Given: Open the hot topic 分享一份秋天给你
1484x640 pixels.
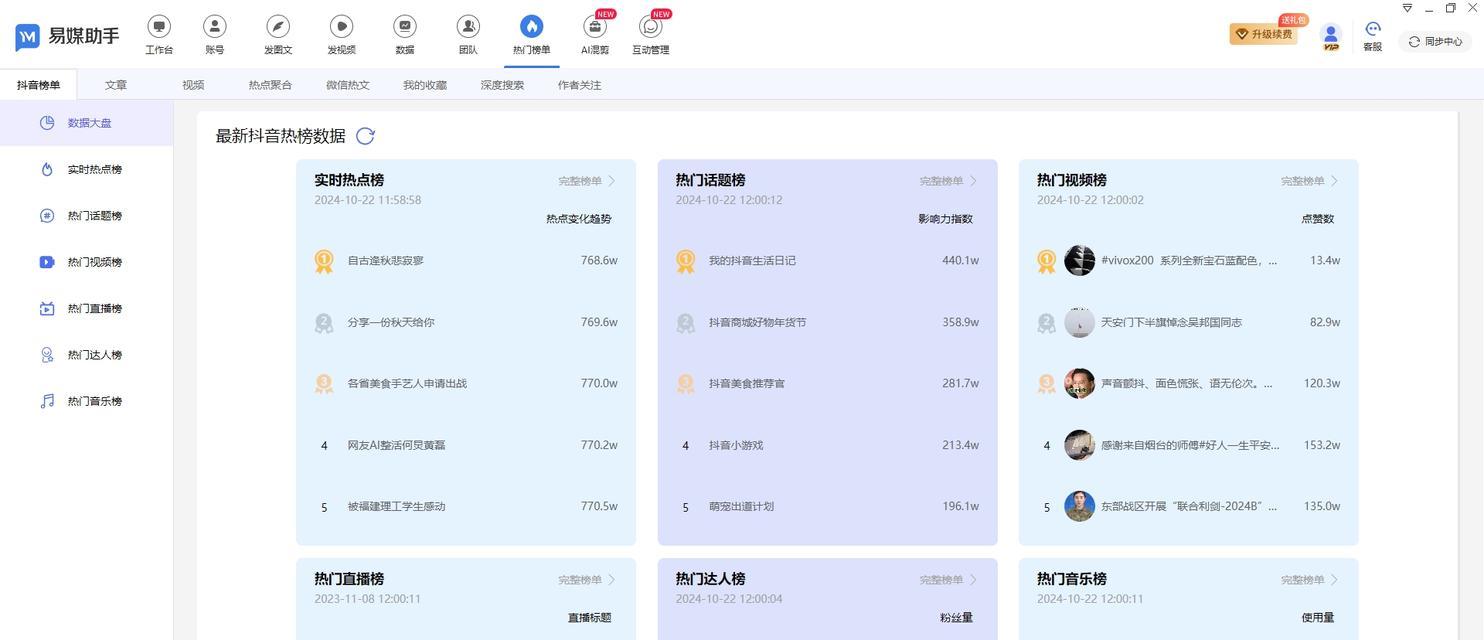Looking at the screenshot, I should [391, 322].
